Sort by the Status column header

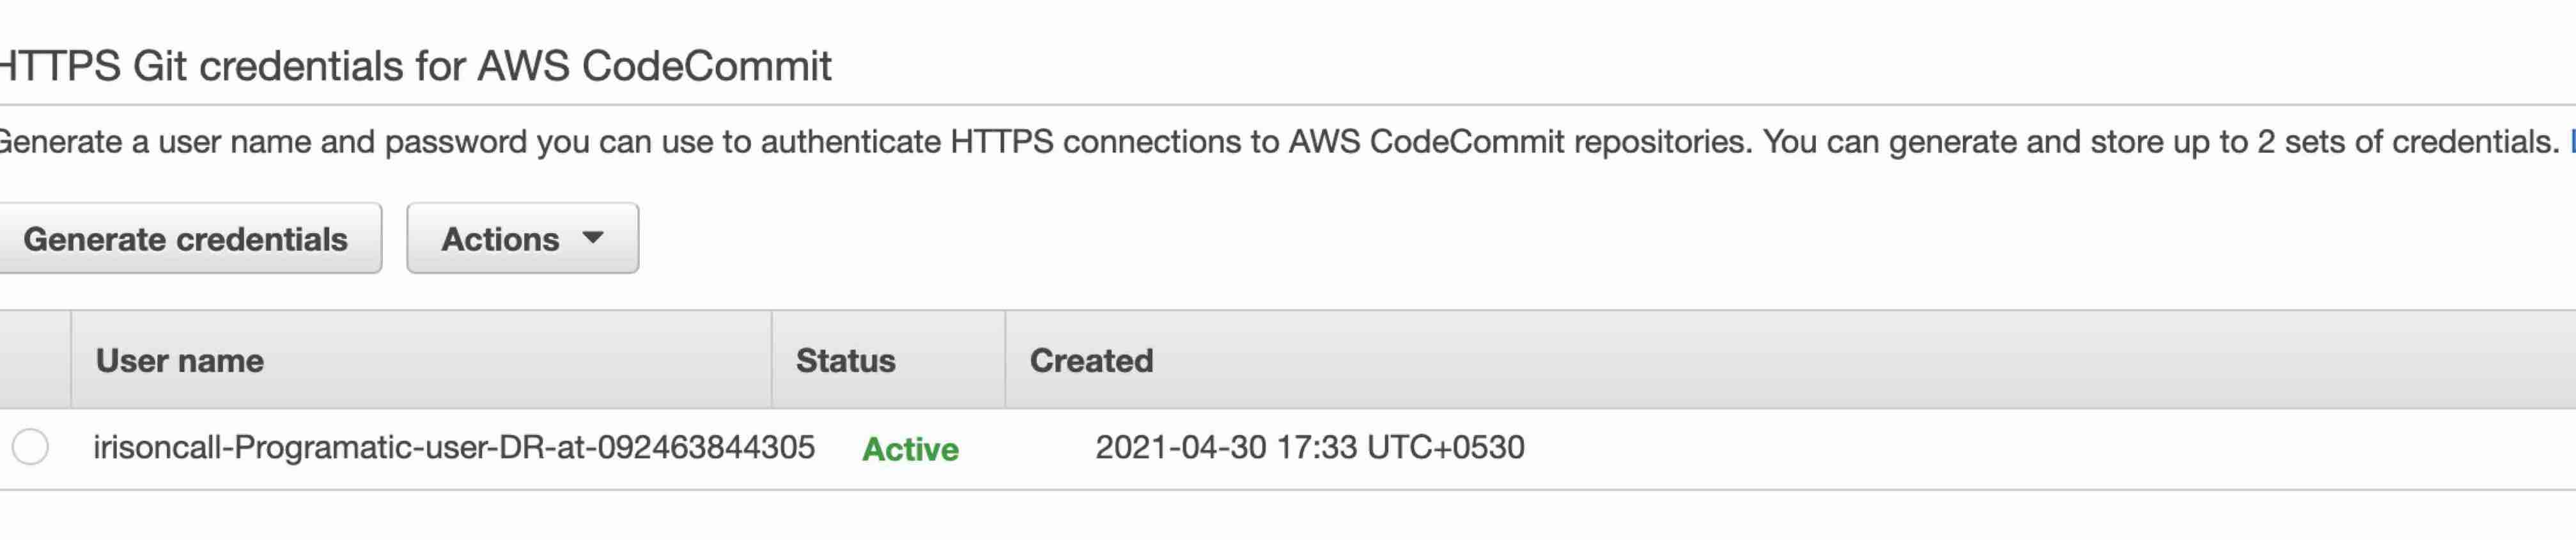pos(846,361)
